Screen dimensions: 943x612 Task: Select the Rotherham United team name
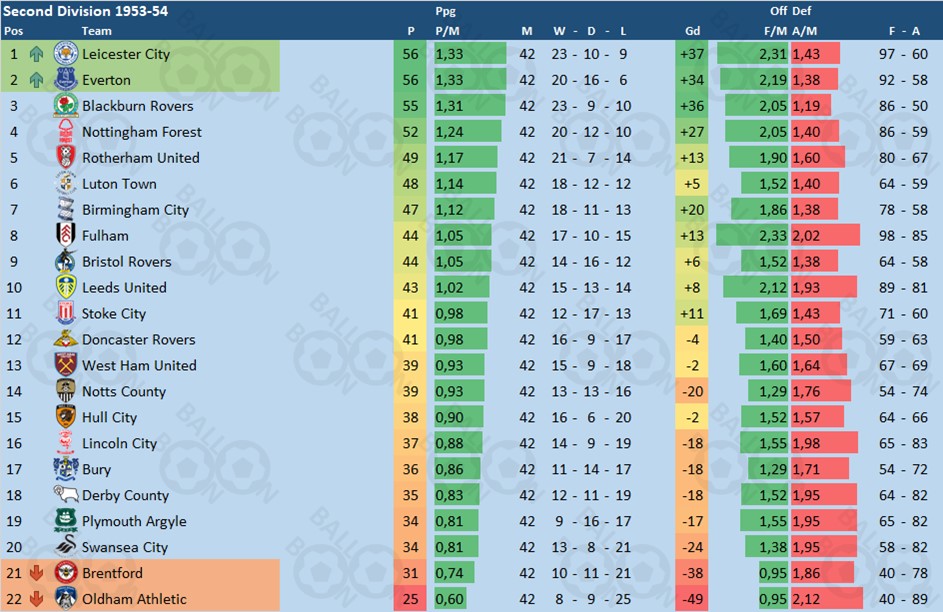[x=141, y=158]
